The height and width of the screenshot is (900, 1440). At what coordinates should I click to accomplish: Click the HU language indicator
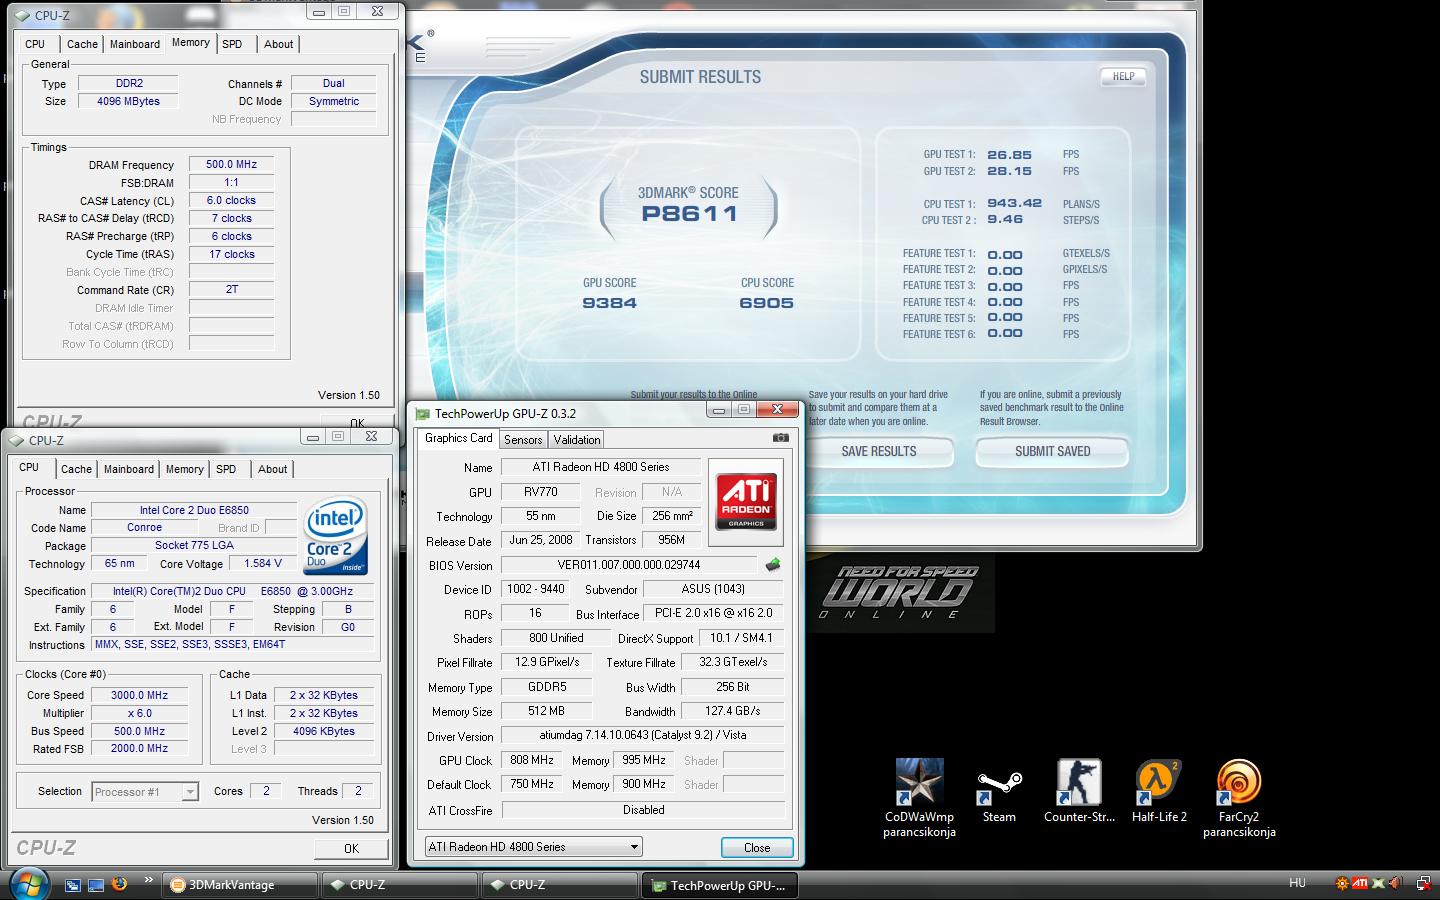click(1297, 882)
